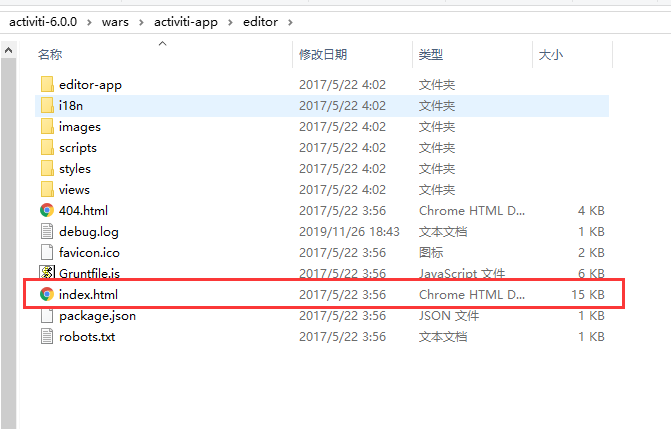This screenshot has height=429, width=671.
Task: Click the sort arrow above the 名称 column
Action: click(162, 44)
